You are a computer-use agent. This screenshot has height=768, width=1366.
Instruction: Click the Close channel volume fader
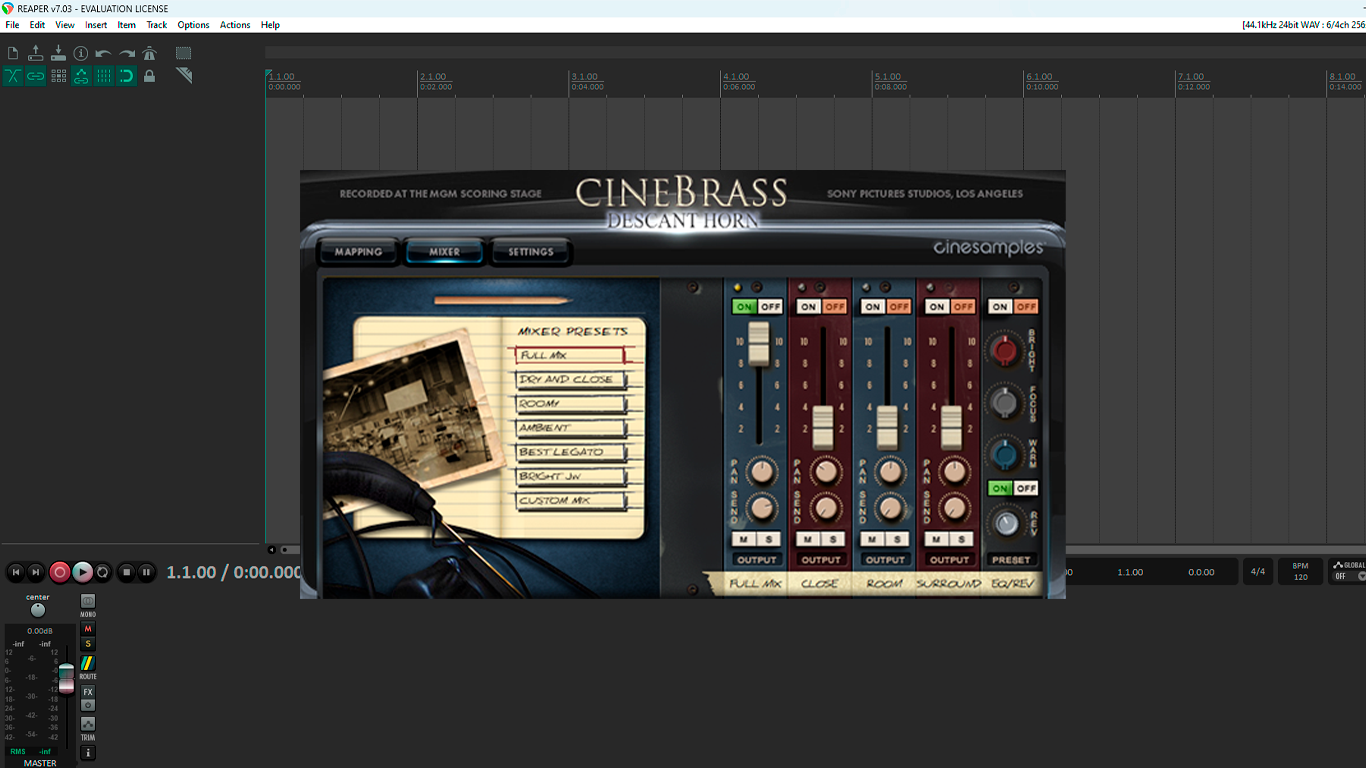point(823,428)
